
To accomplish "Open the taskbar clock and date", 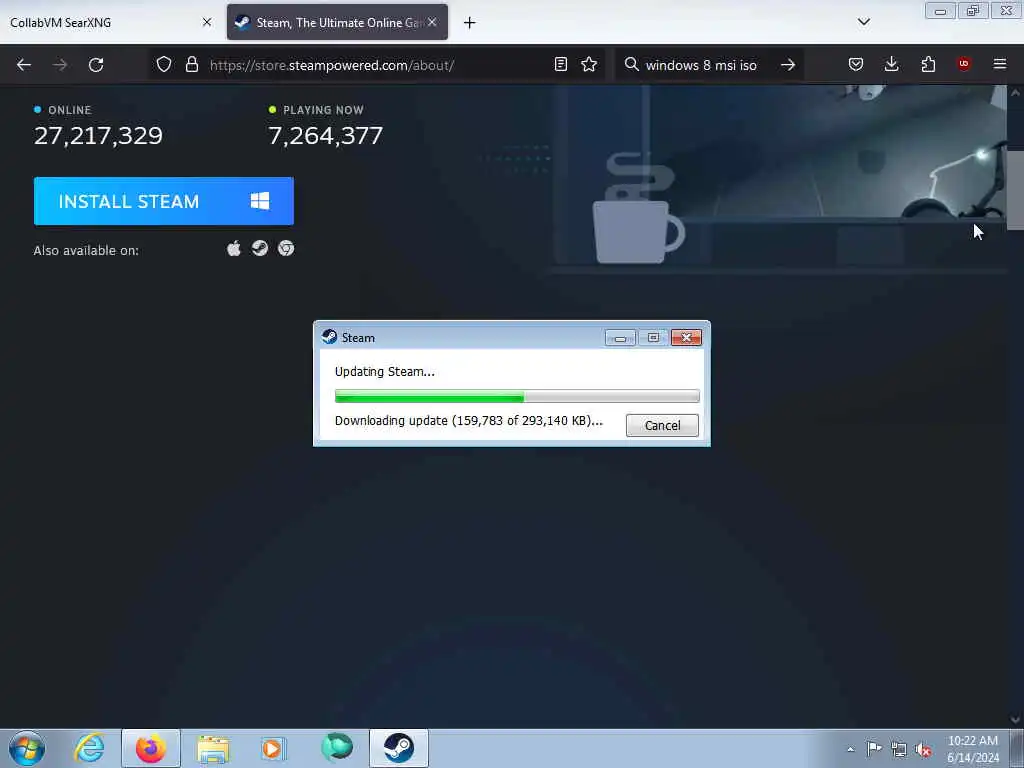I will 973,749.
